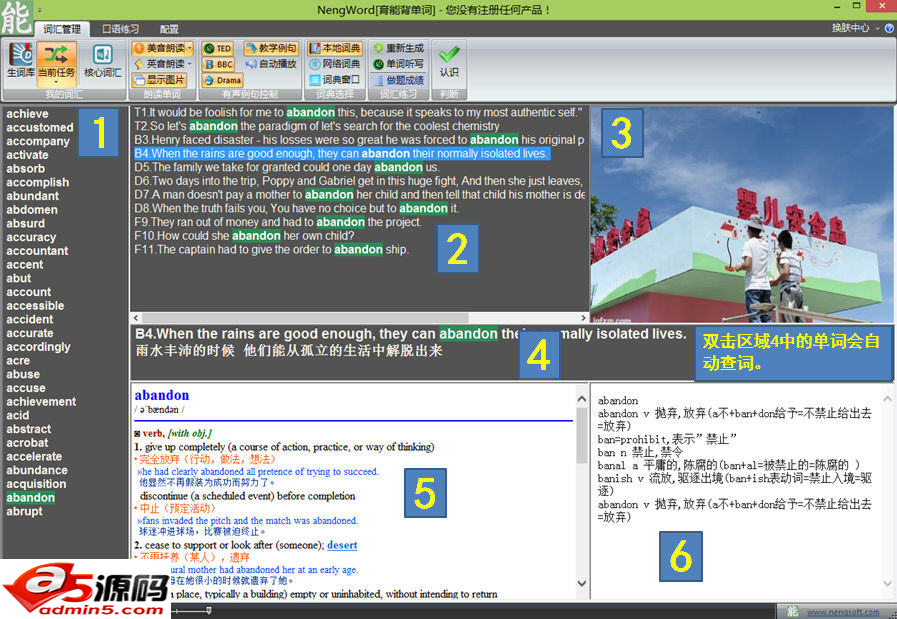Click the sentence list right scroll arrow
The image size is (897, 619).
tap(583, 318)
